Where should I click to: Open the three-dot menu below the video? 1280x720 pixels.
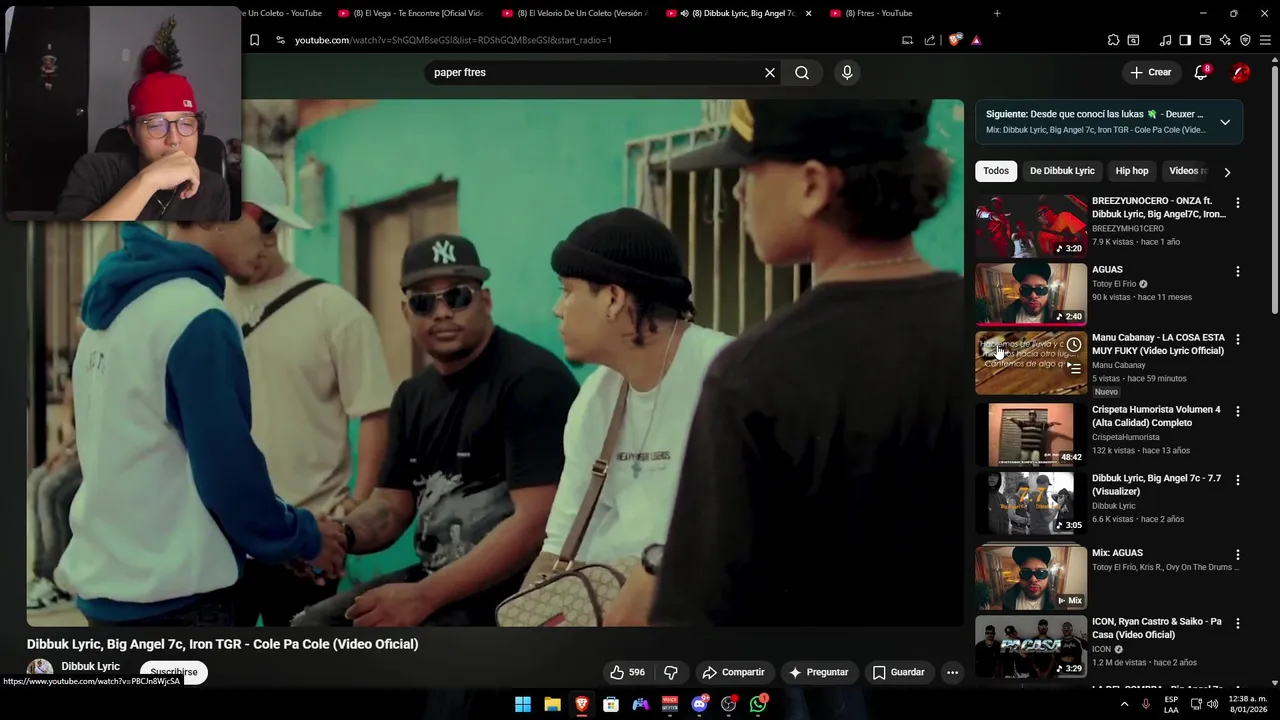[x=952, y=672]
